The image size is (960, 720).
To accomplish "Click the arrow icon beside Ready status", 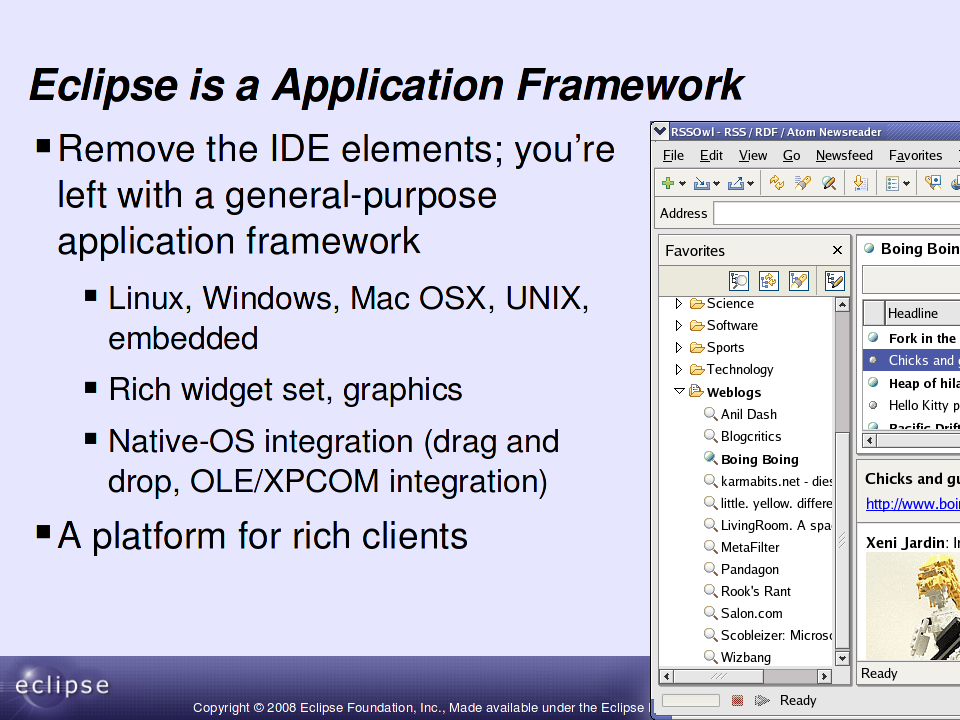I will click(762, 700).
